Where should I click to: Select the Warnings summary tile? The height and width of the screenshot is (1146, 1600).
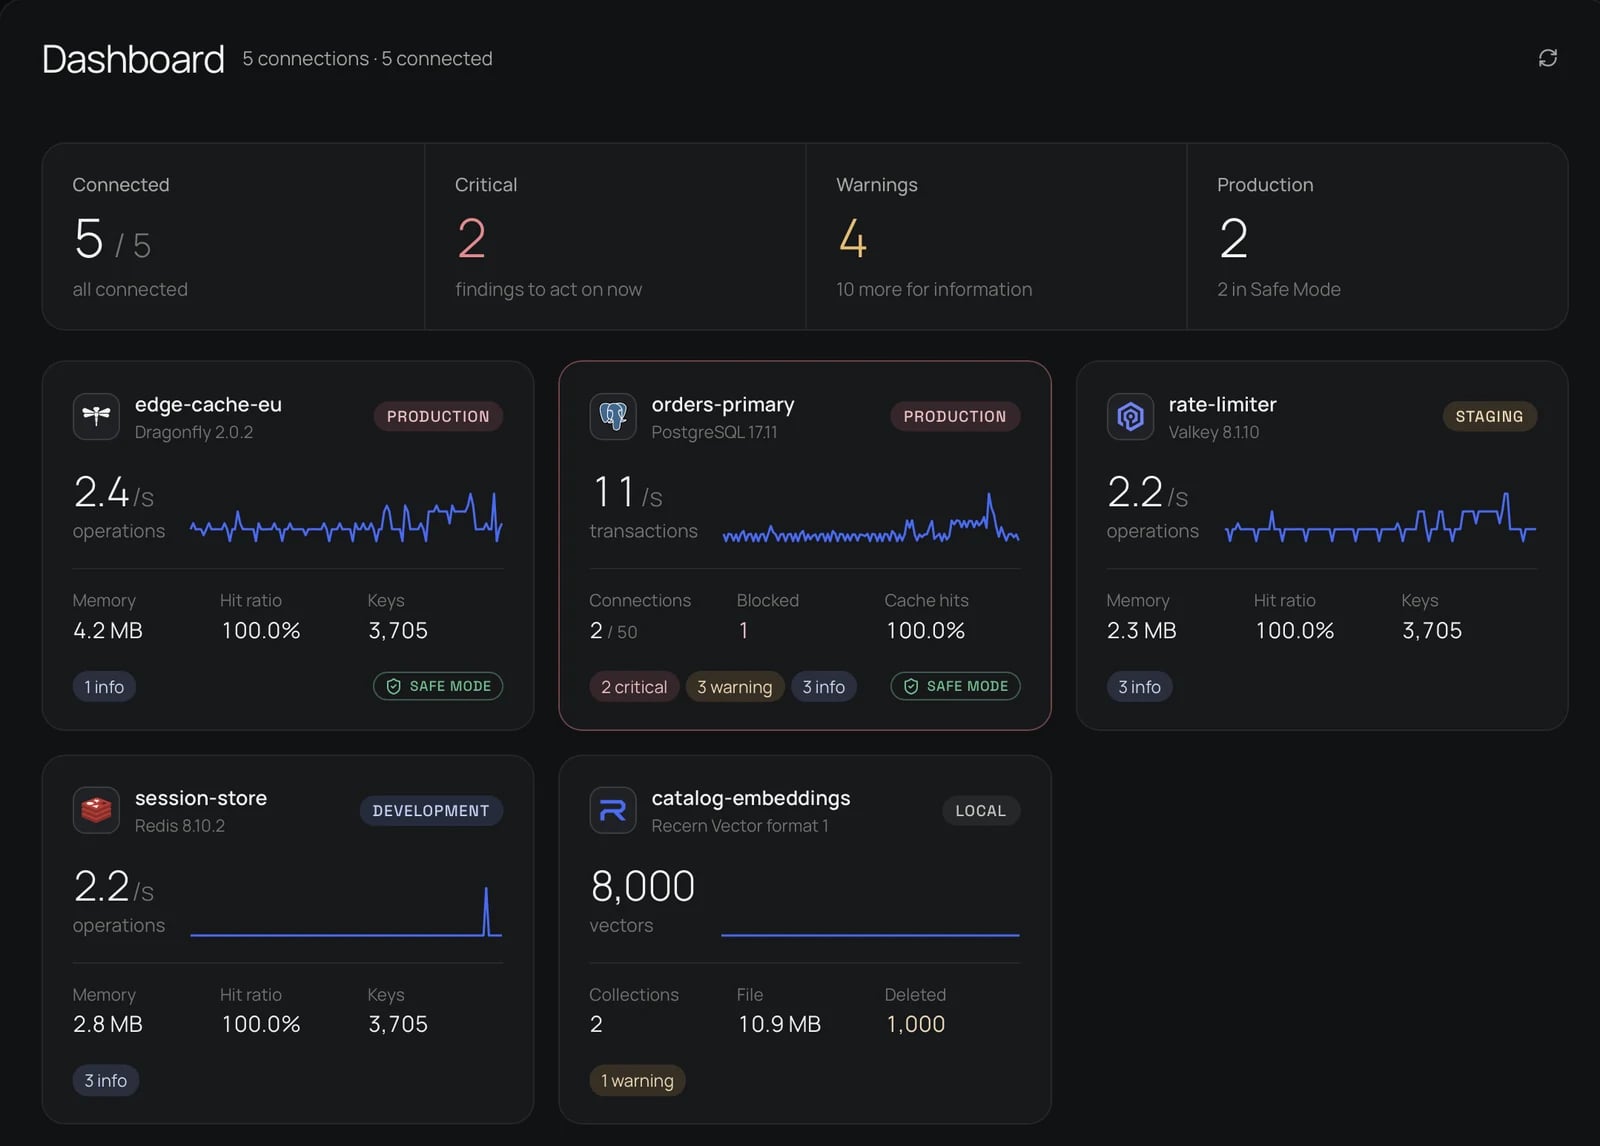pos(996,236)
